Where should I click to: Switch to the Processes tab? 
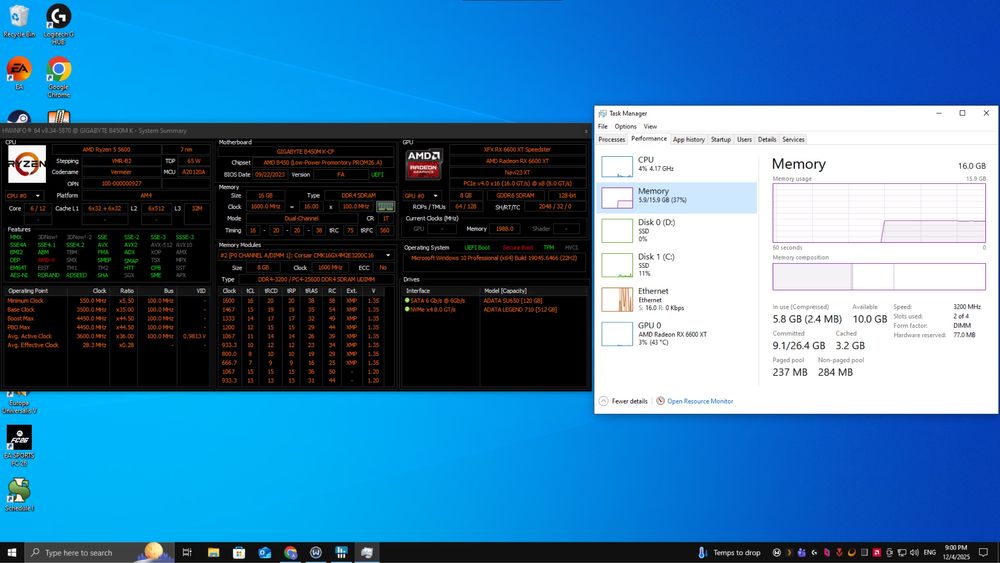point(612,140)
